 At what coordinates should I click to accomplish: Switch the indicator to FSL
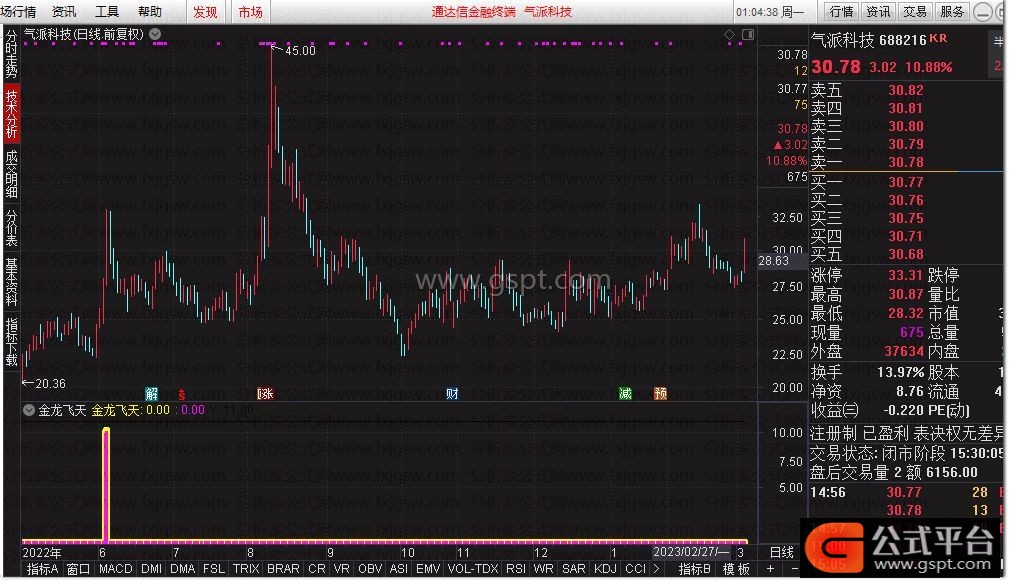[x=214, y=569]
